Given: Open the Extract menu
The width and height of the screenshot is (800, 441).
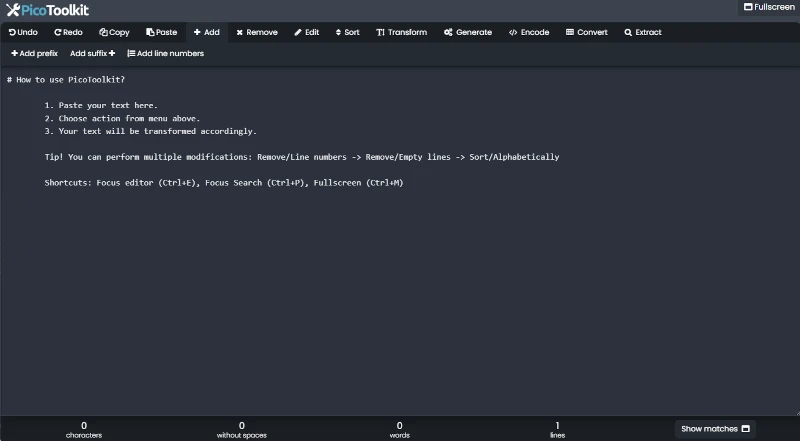Looking at the screenshot, I should coord(643,32).
